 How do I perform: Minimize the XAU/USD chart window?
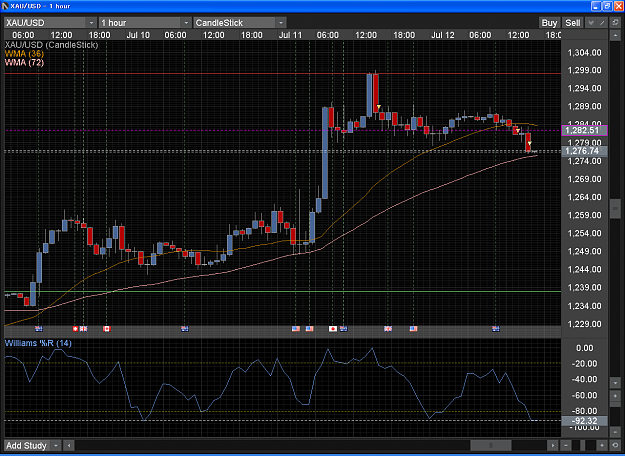(596, 6)
